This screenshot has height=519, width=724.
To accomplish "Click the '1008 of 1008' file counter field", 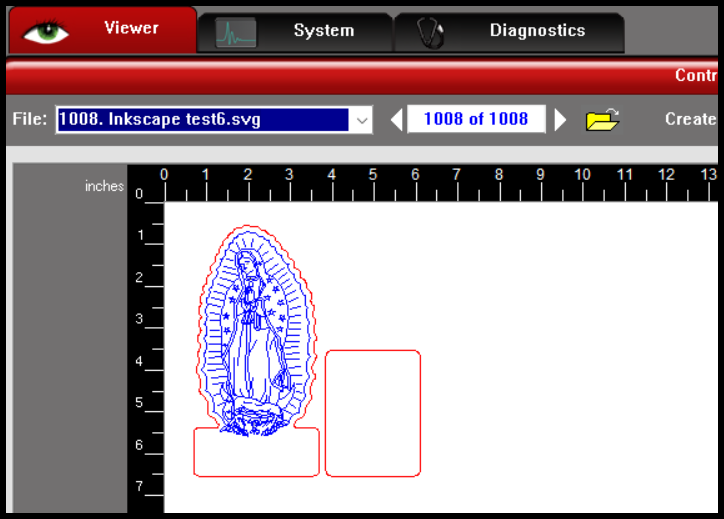I will tap(476, 119).
